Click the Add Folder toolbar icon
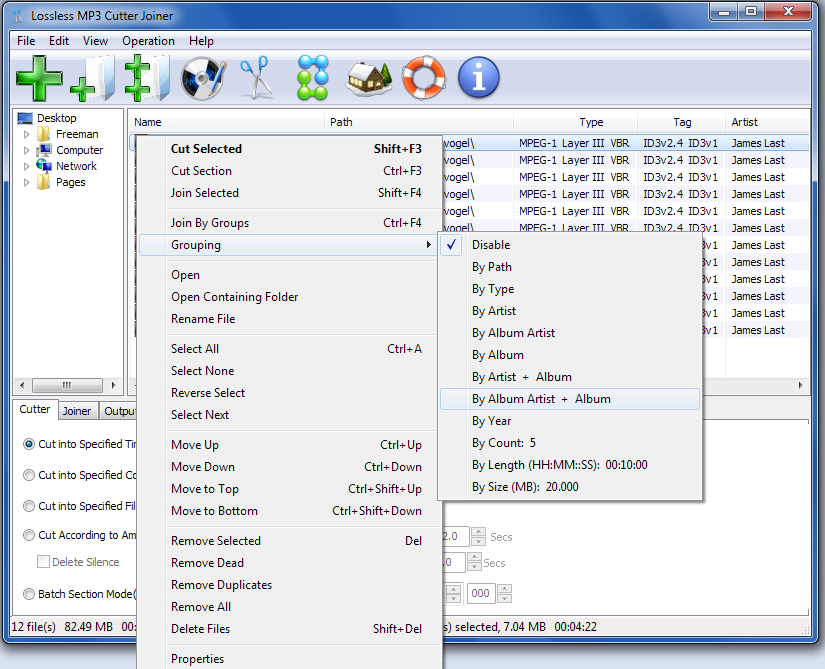 (94, 78)
